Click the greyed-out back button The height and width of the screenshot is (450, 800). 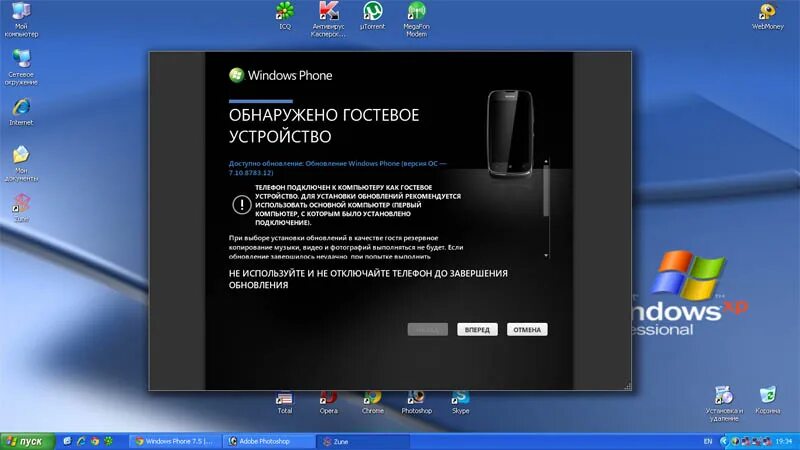tap(428, 330)
